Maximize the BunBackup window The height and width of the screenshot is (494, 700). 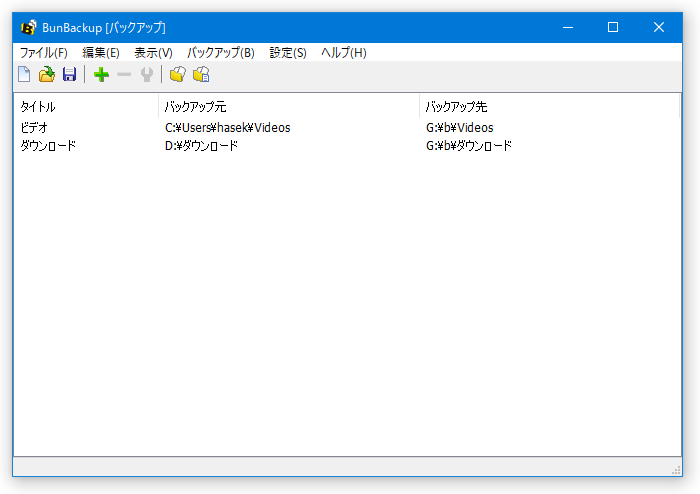(x=613, y=28)
